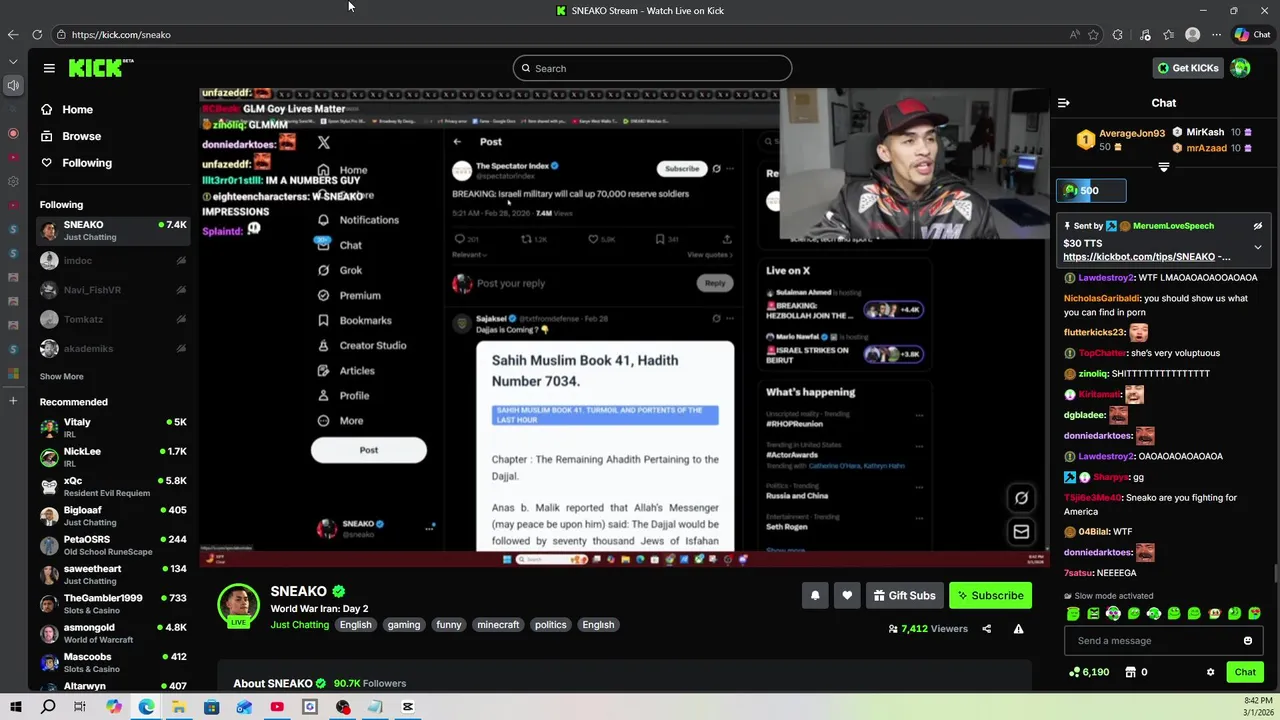This screenshot has width=1280, height=720.
Task: Open the offline imdoc channel
Action: coord(113,261)
